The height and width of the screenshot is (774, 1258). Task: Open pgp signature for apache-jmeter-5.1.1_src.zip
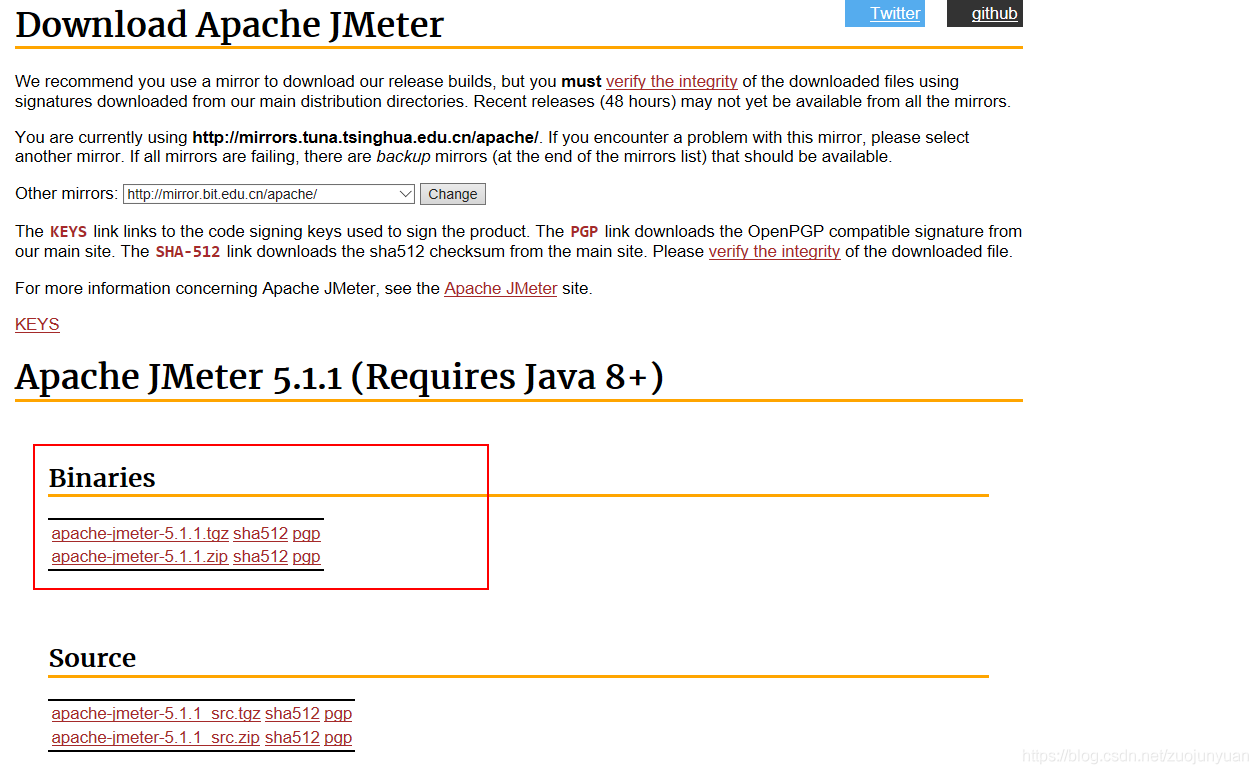(338, 737)
